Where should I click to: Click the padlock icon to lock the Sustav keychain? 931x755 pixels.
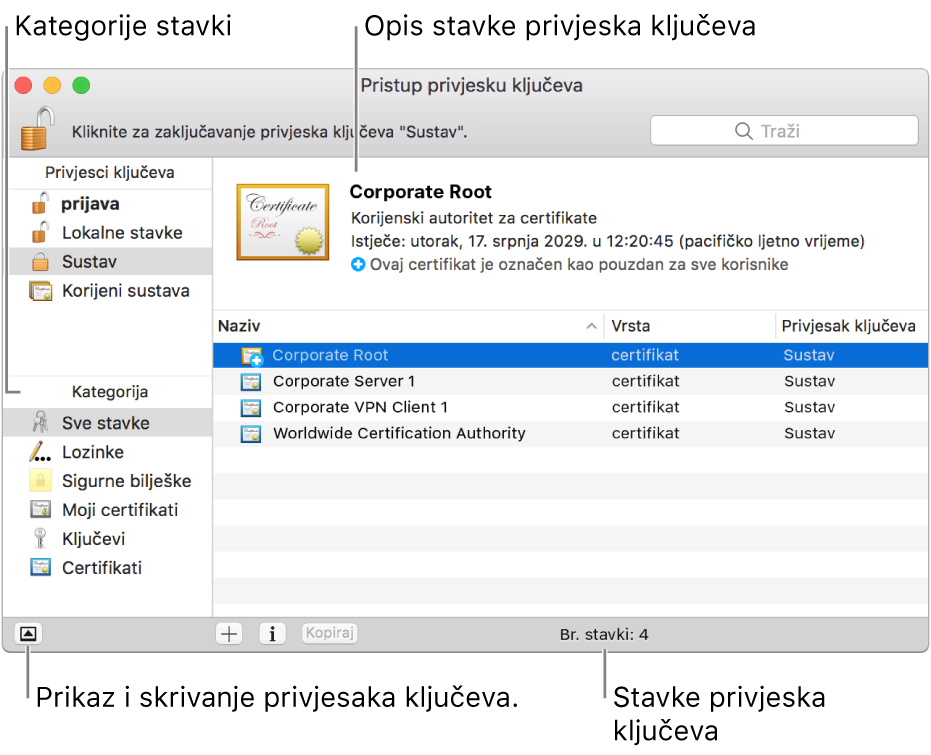(x=37, y=128)
